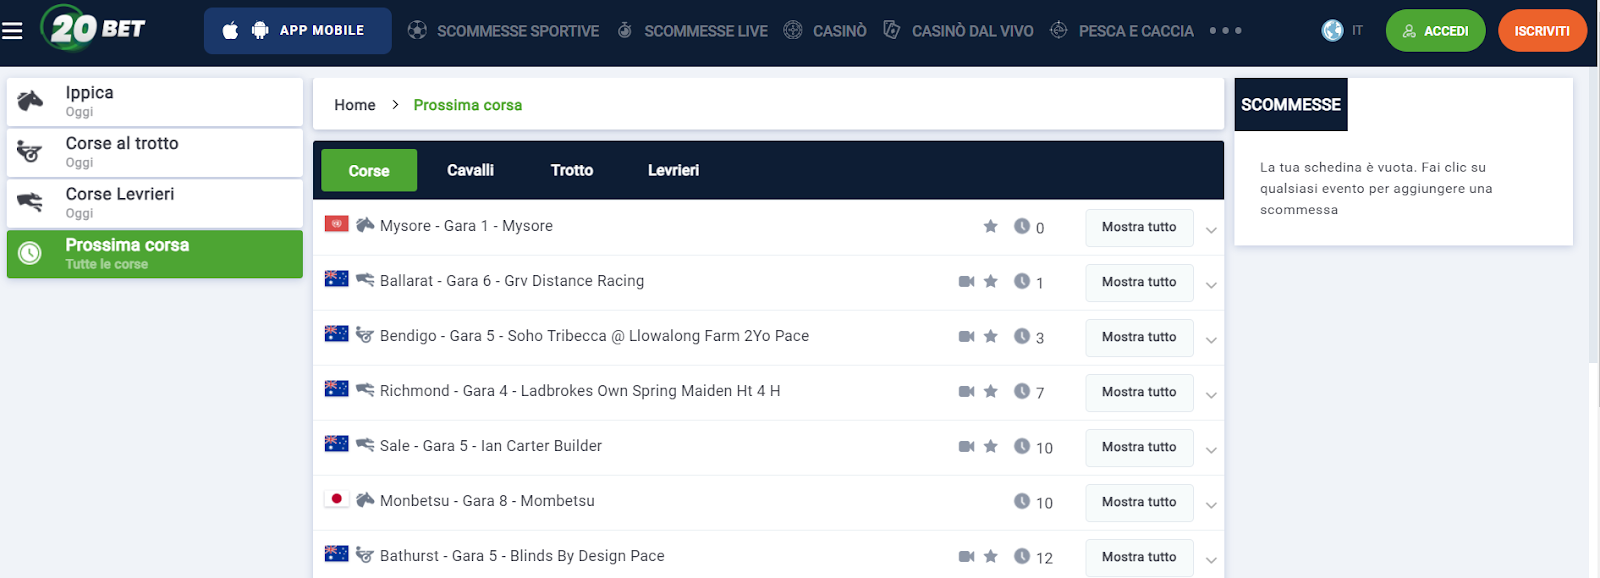
Task: Click Mysore - Gara 1 race name
Action: (x=466, y=226)
